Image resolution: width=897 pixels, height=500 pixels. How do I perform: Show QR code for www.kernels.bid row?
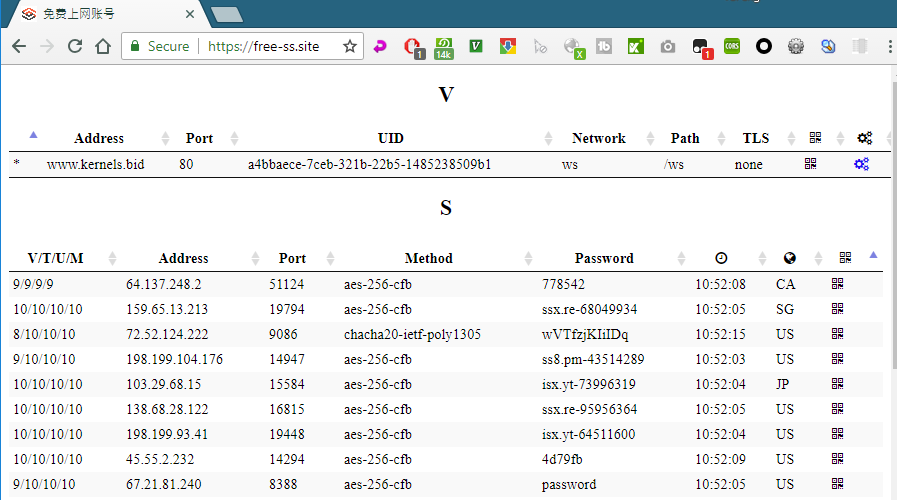click(811, 164)
